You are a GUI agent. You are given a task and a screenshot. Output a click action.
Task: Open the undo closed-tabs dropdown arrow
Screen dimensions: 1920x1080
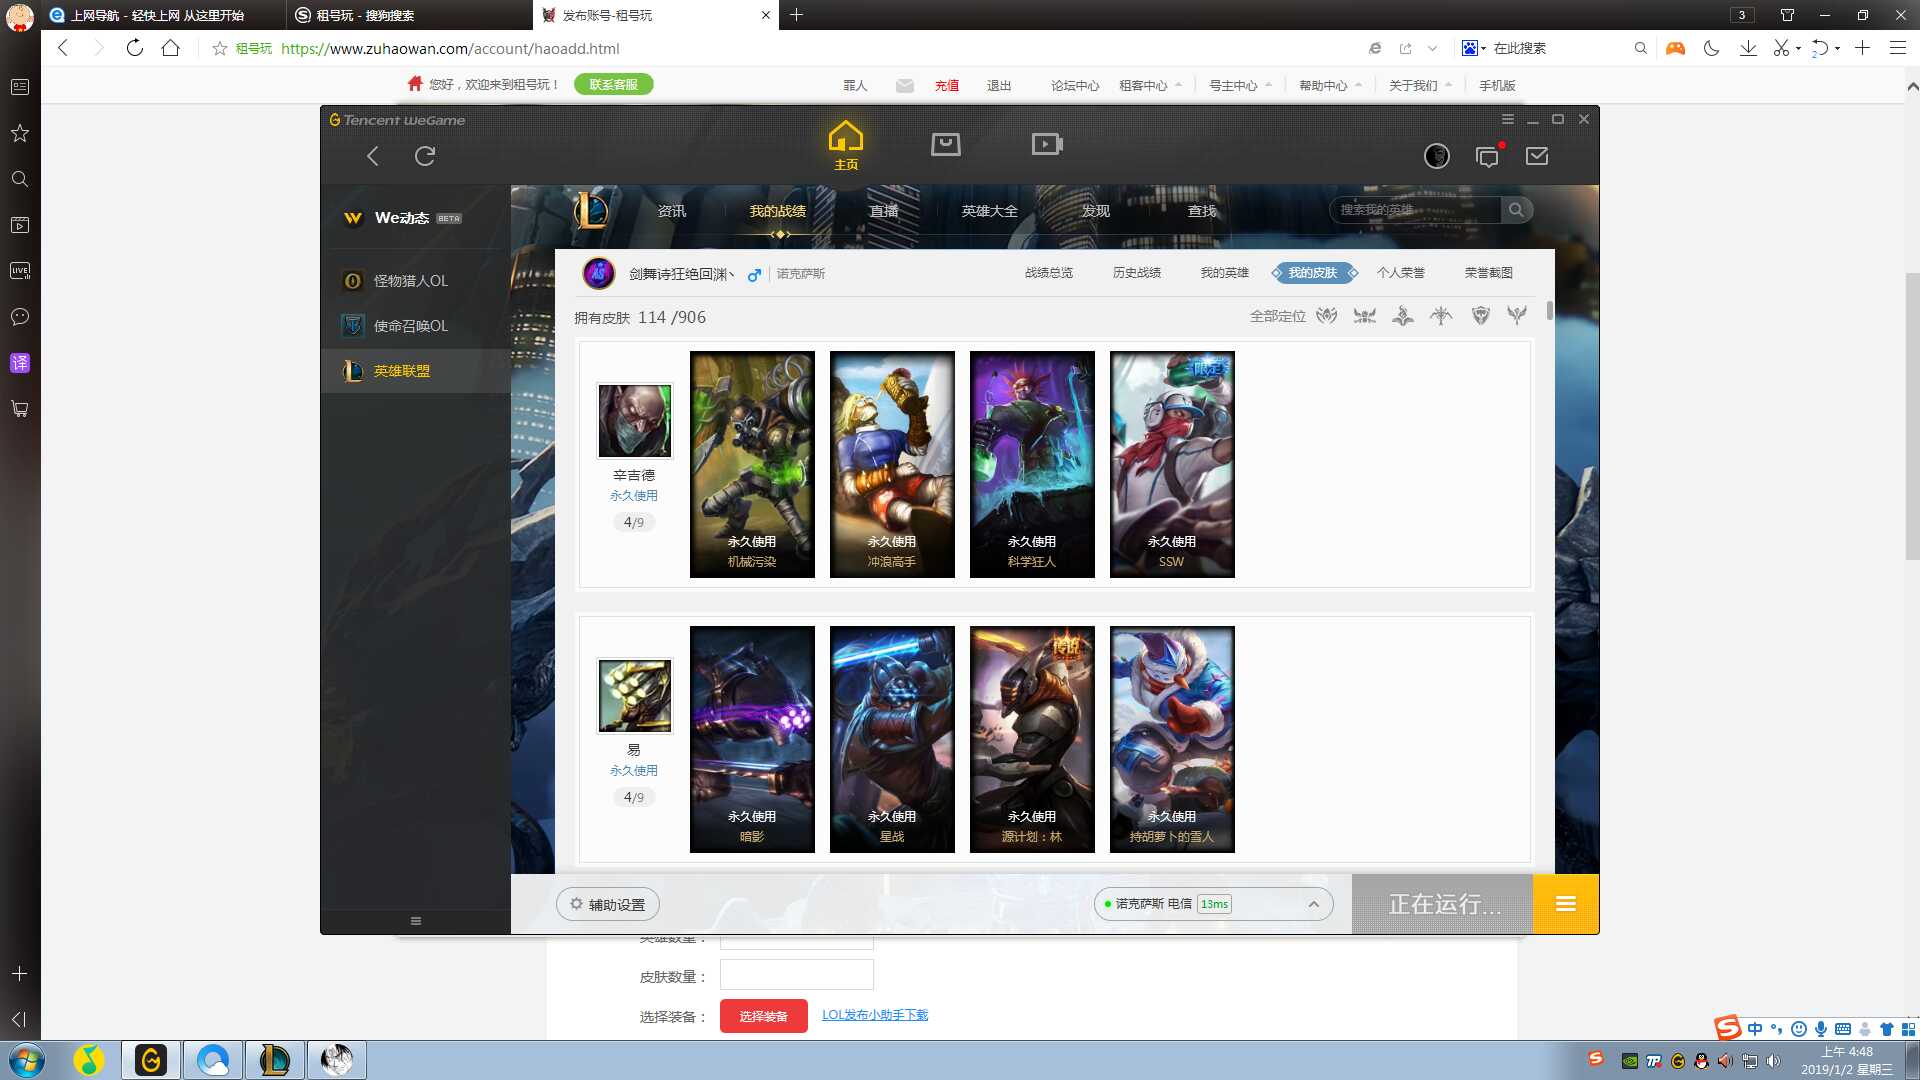(1837, 48)
